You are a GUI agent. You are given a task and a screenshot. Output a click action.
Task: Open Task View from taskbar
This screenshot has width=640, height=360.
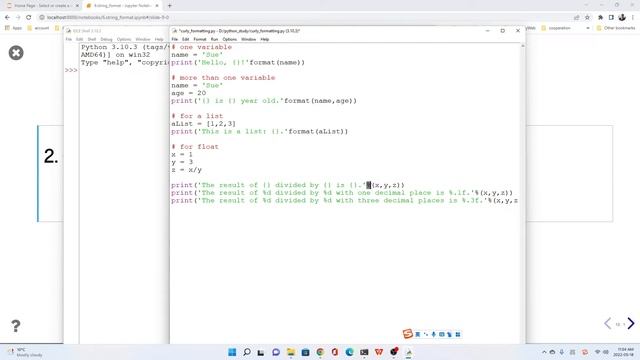[x=261, y=352]
